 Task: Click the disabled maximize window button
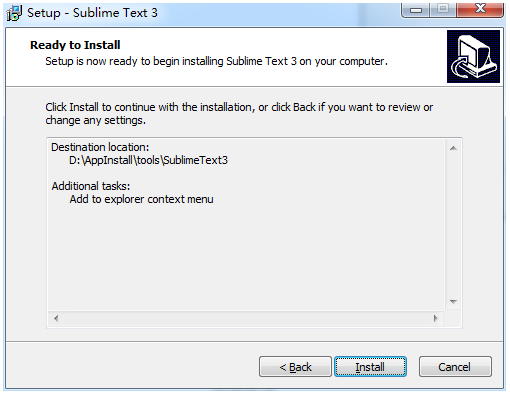(x=443, y=9)
